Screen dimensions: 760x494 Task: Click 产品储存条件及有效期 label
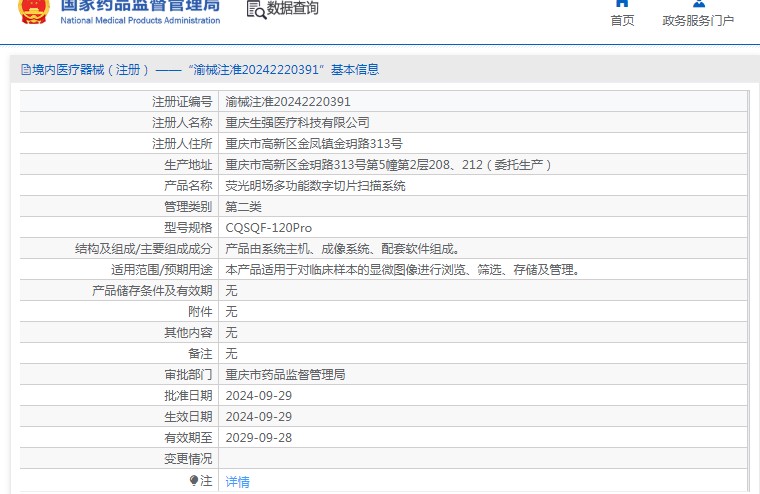point(152,290)
